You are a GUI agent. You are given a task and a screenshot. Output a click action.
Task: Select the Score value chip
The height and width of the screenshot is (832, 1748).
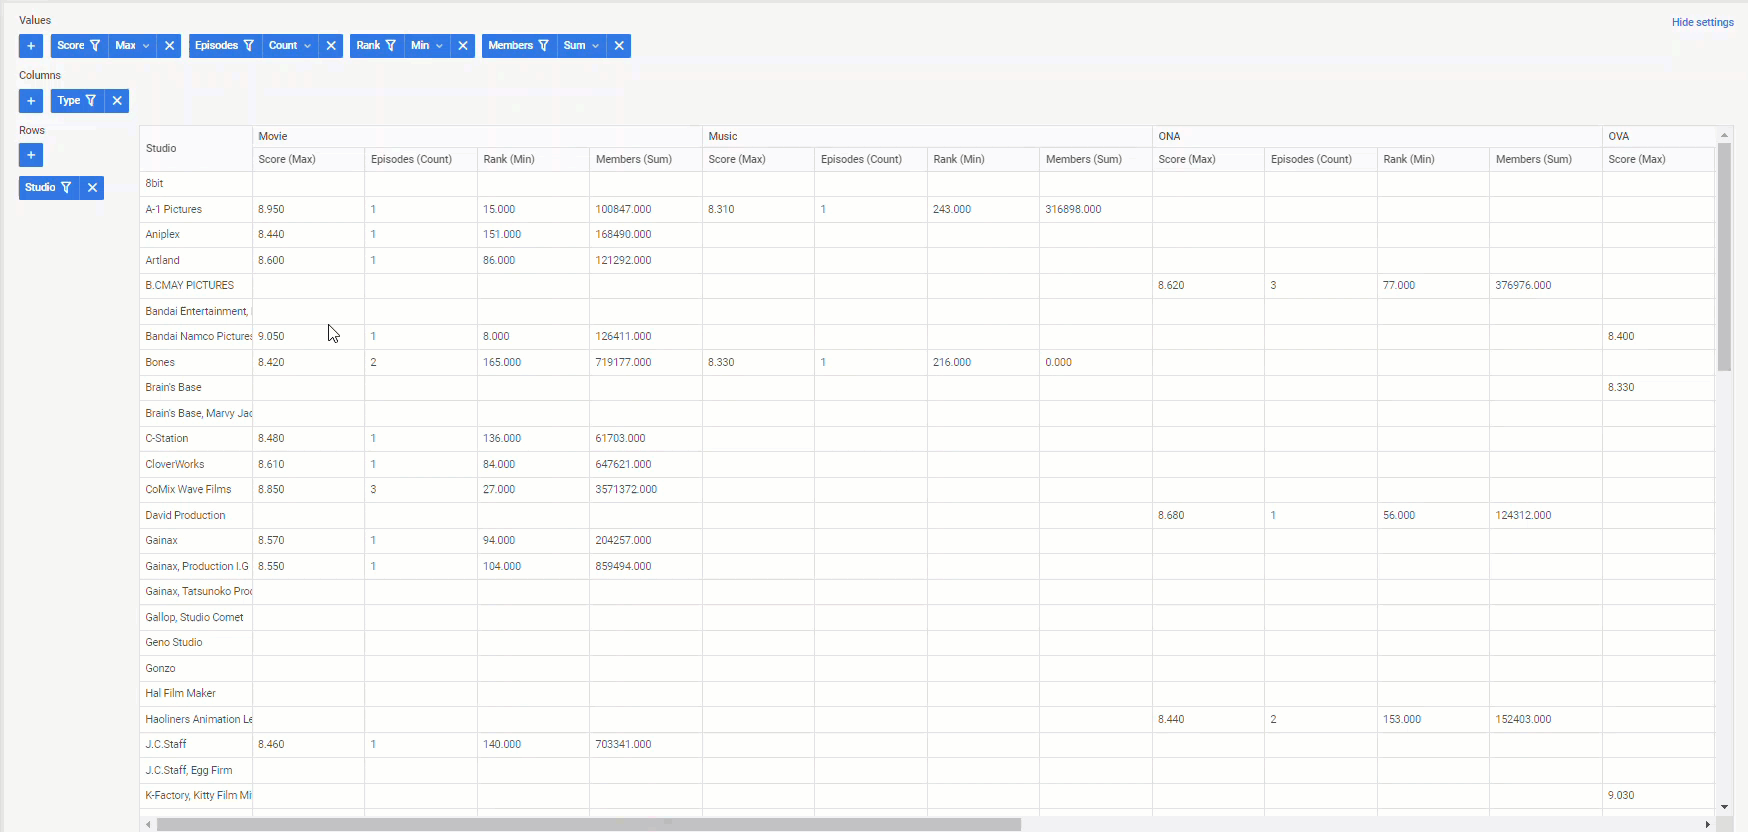point(71,46)
